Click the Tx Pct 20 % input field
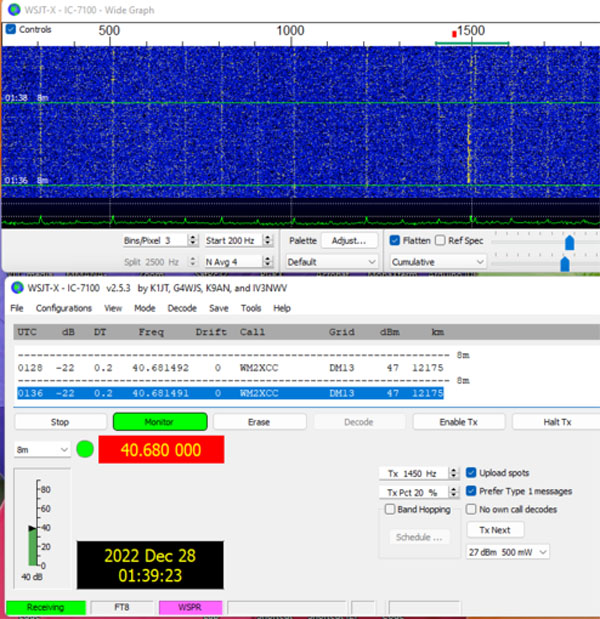This screenshot has height=619, width=600. 414,492
